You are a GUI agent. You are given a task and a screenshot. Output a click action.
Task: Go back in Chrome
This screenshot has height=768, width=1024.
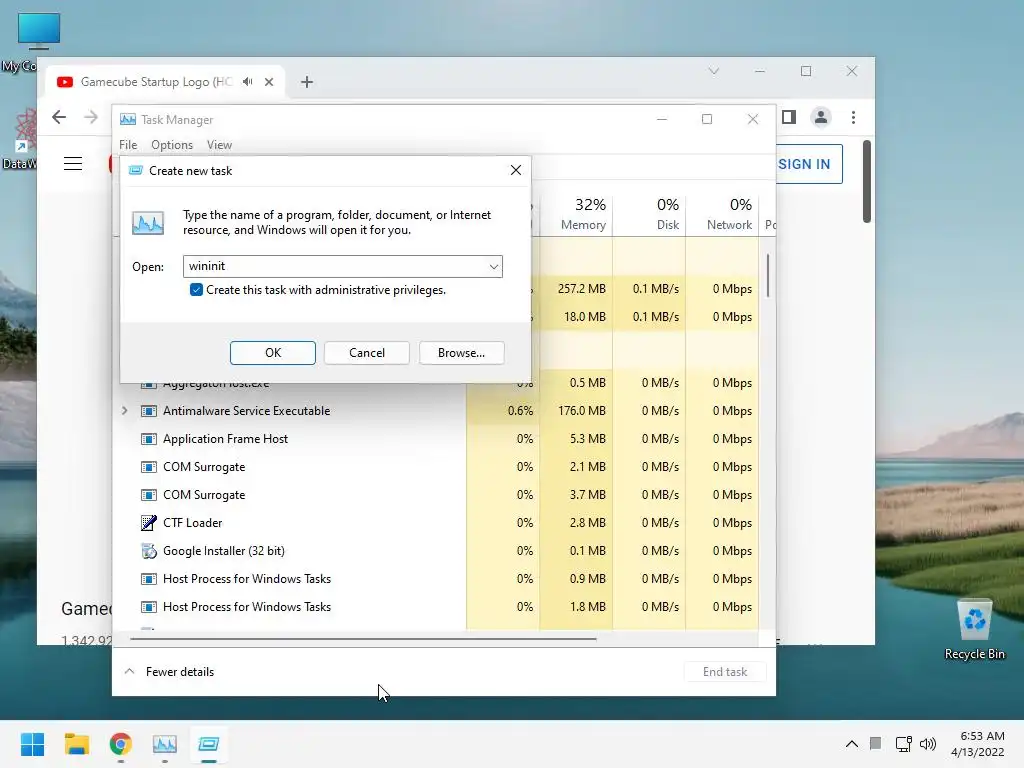[x=59, y=117]
